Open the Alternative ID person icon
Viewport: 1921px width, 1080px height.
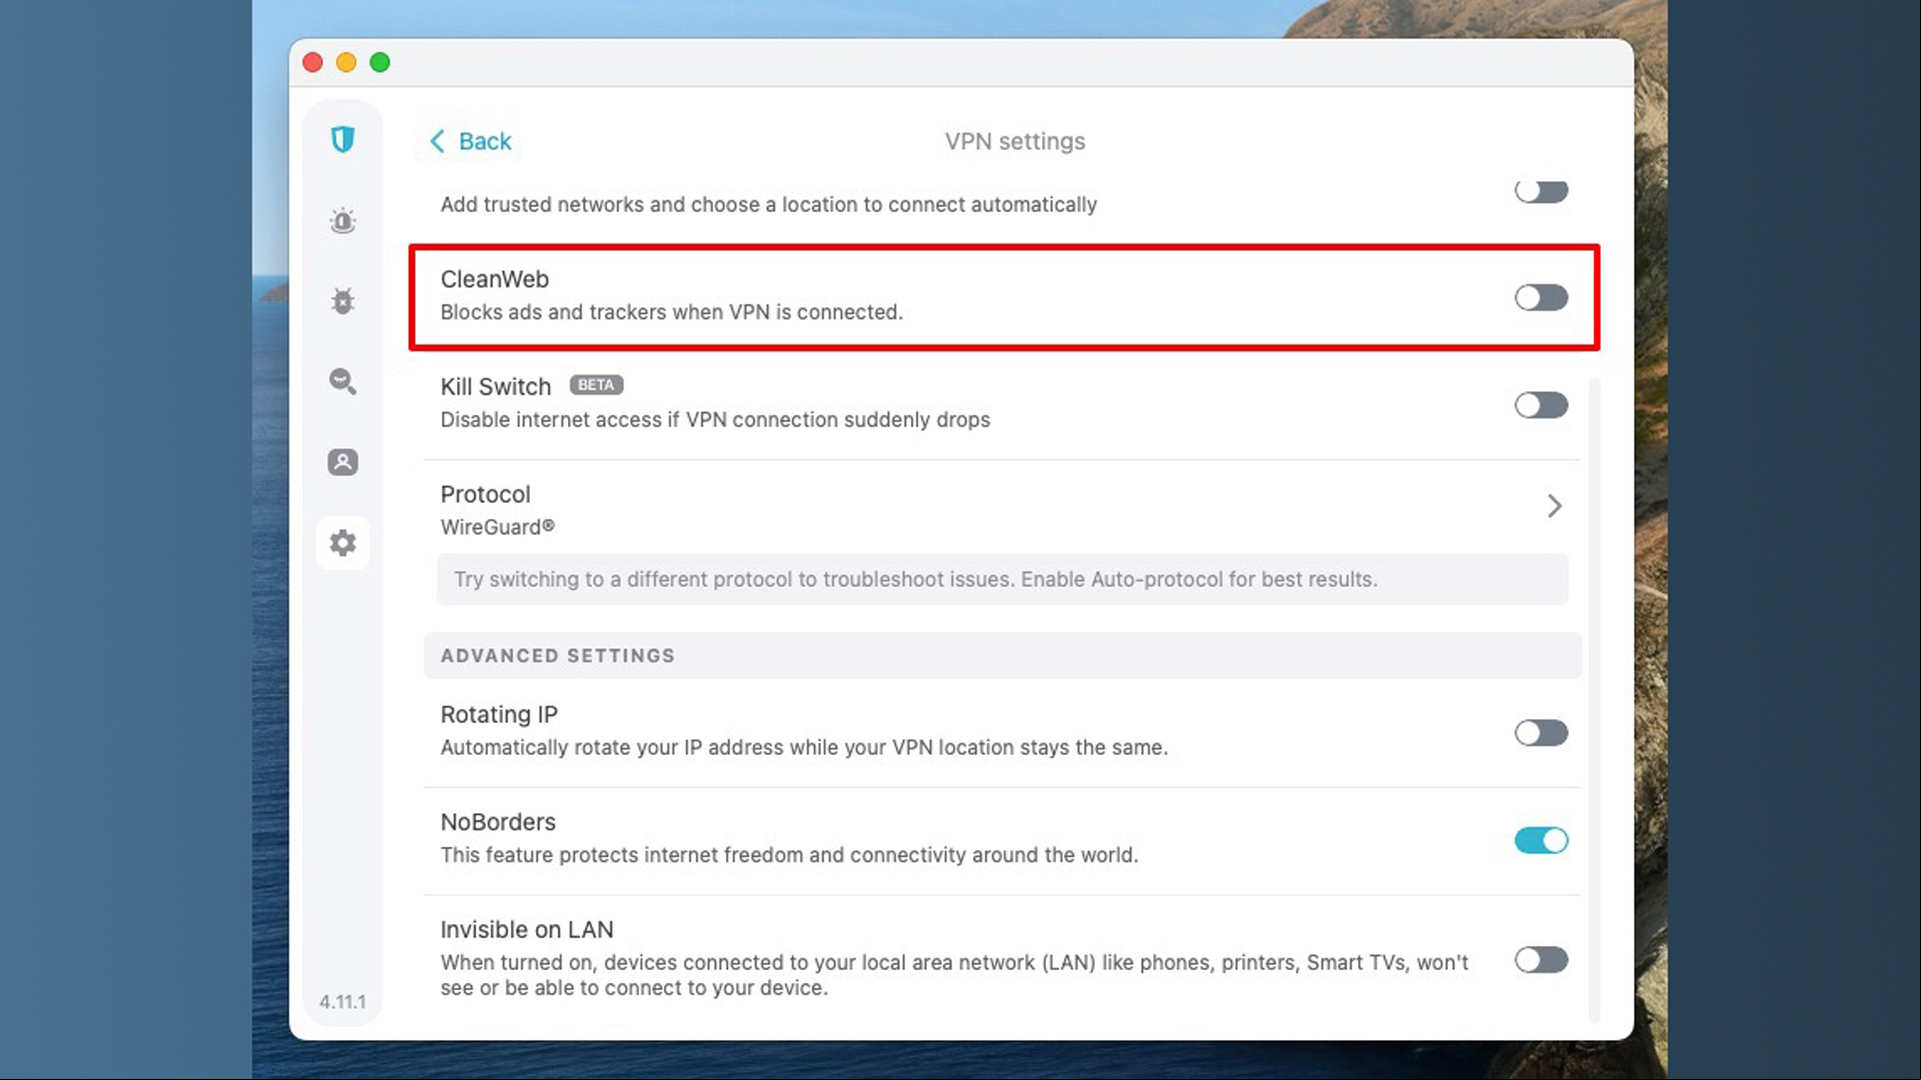pos(343,462)
